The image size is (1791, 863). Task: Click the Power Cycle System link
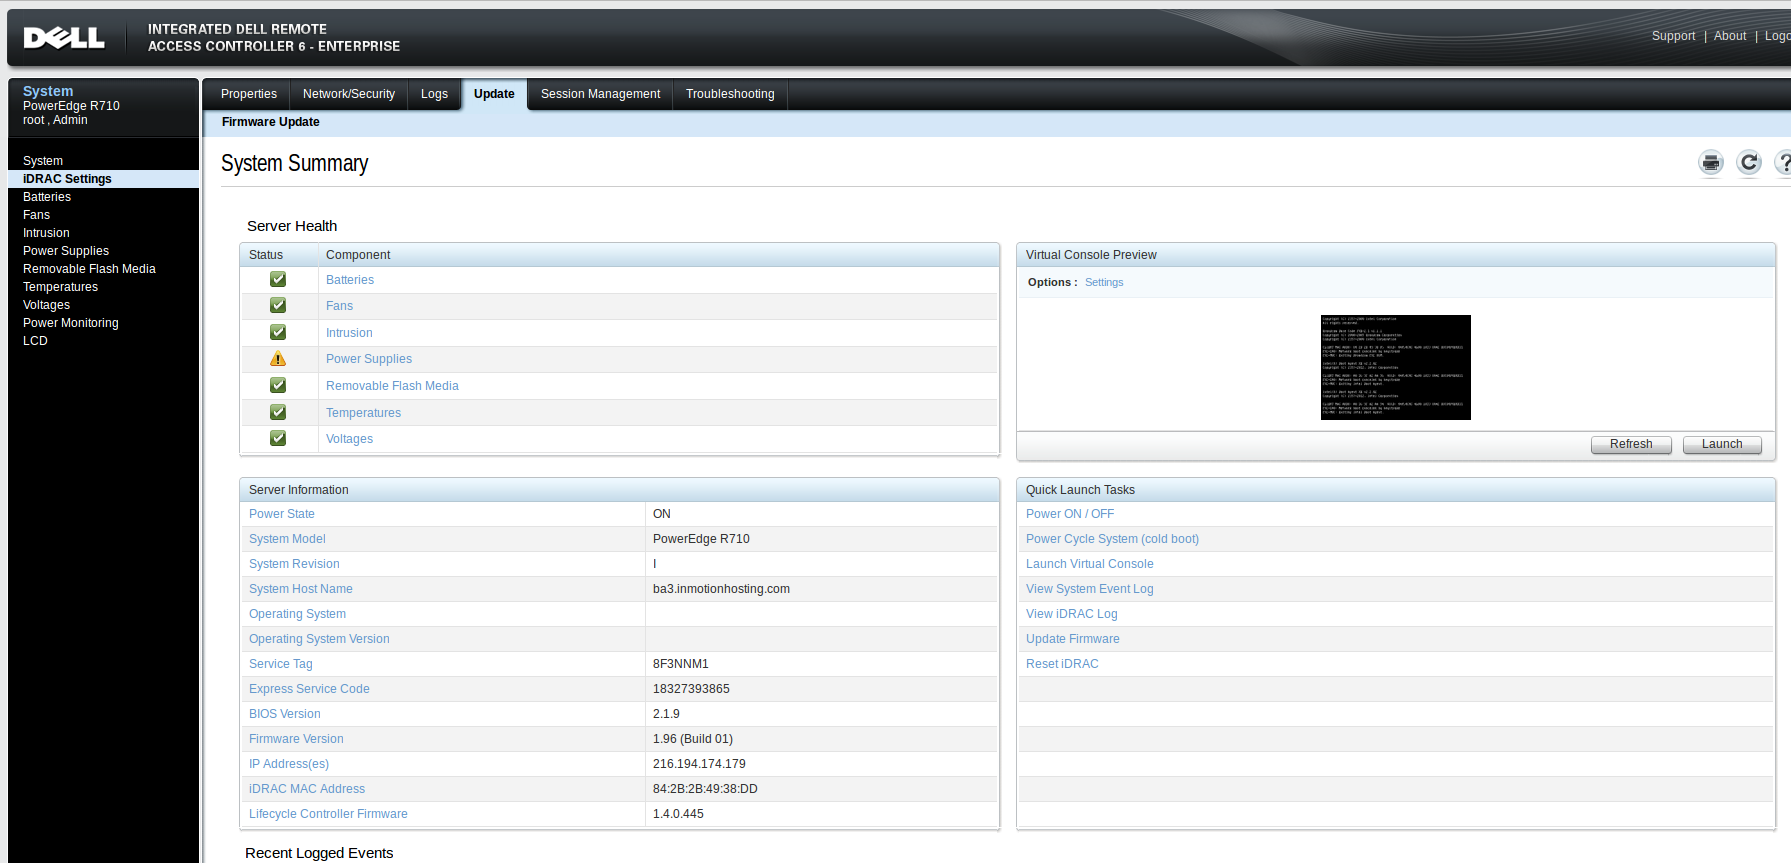(x=1112, y=539)
